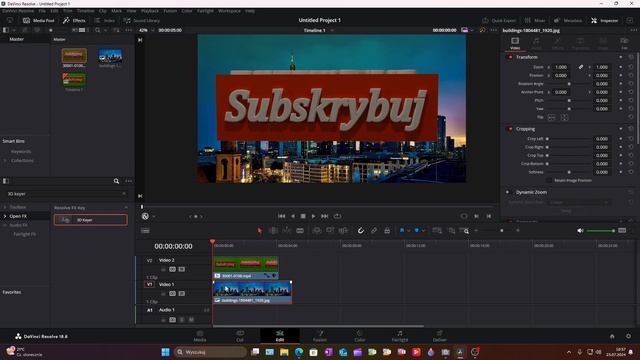Image resolution: width=640 pixels, height=360 pixels.
Task: Switch to the Video inspector tab
Action: [x=515, y=43]
